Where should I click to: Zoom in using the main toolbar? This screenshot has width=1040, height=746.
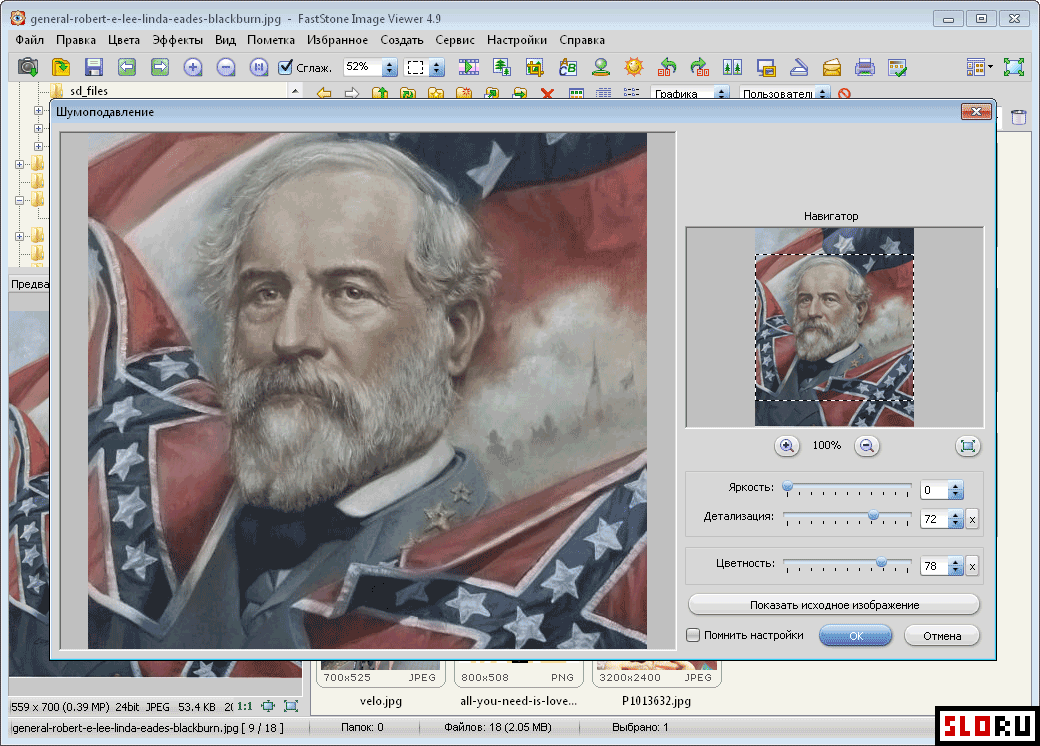pyautogui.click(x=193, y=67)
